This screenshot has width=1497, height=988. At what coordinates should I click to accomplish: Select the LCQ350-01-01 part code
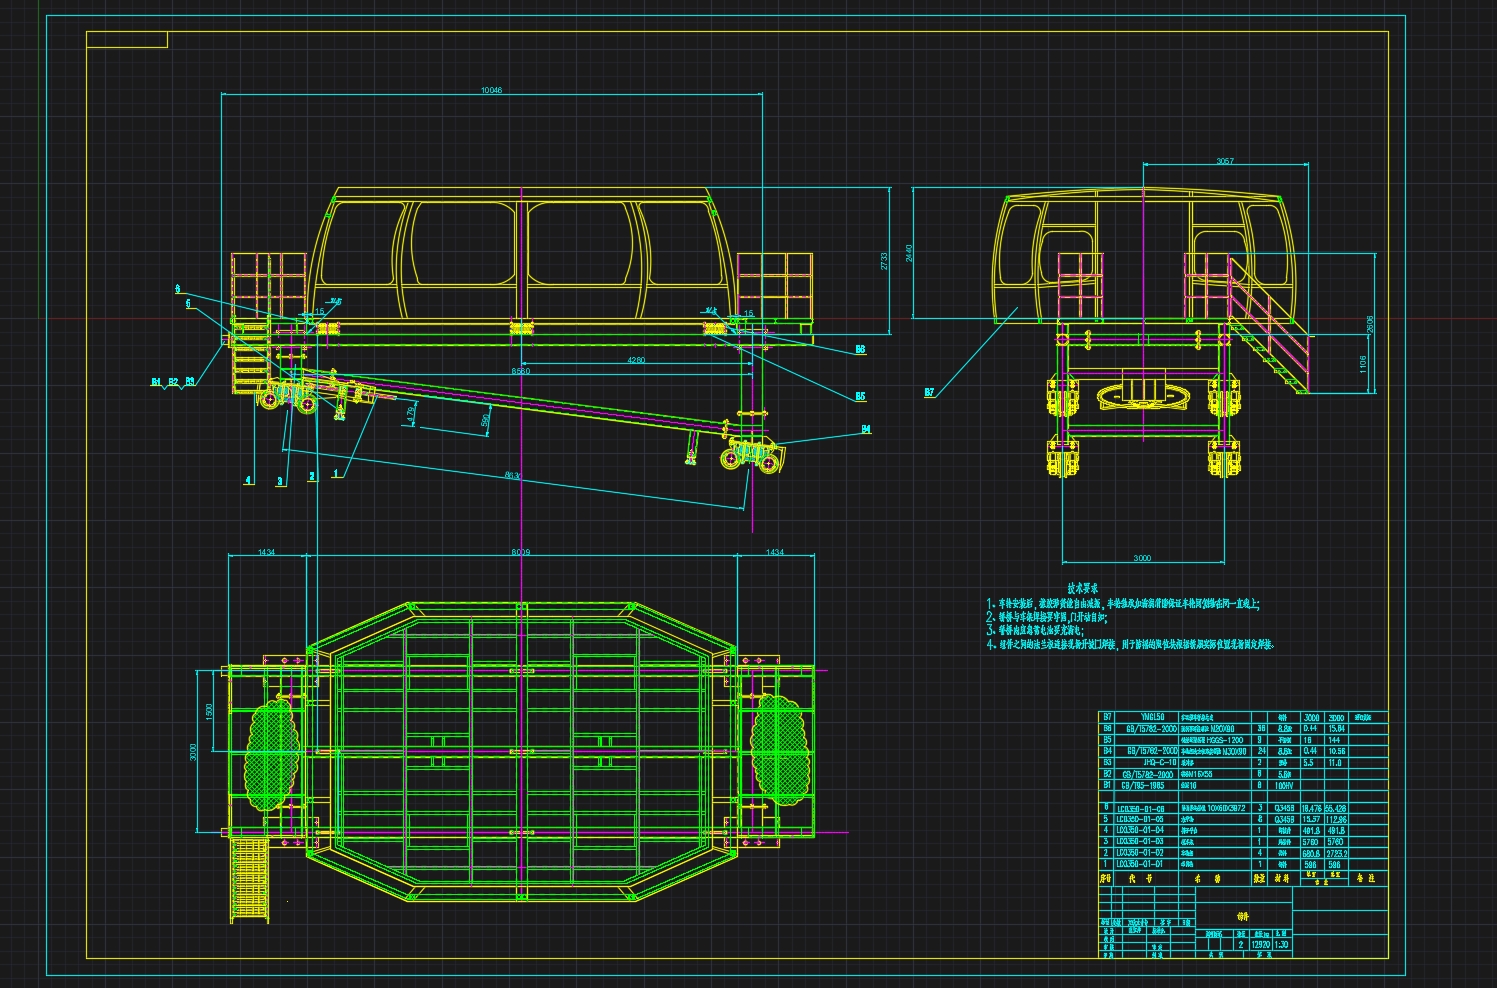click(x=1140, y=864)
